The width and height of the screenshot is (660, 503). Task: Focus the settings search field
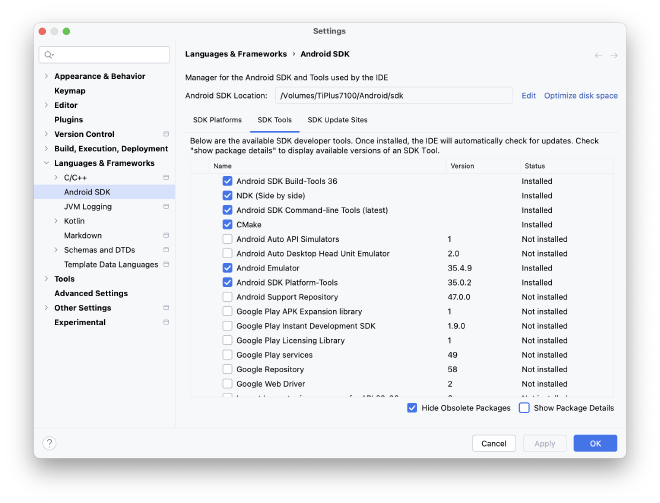pyautogui.click(x=104, y=55)
